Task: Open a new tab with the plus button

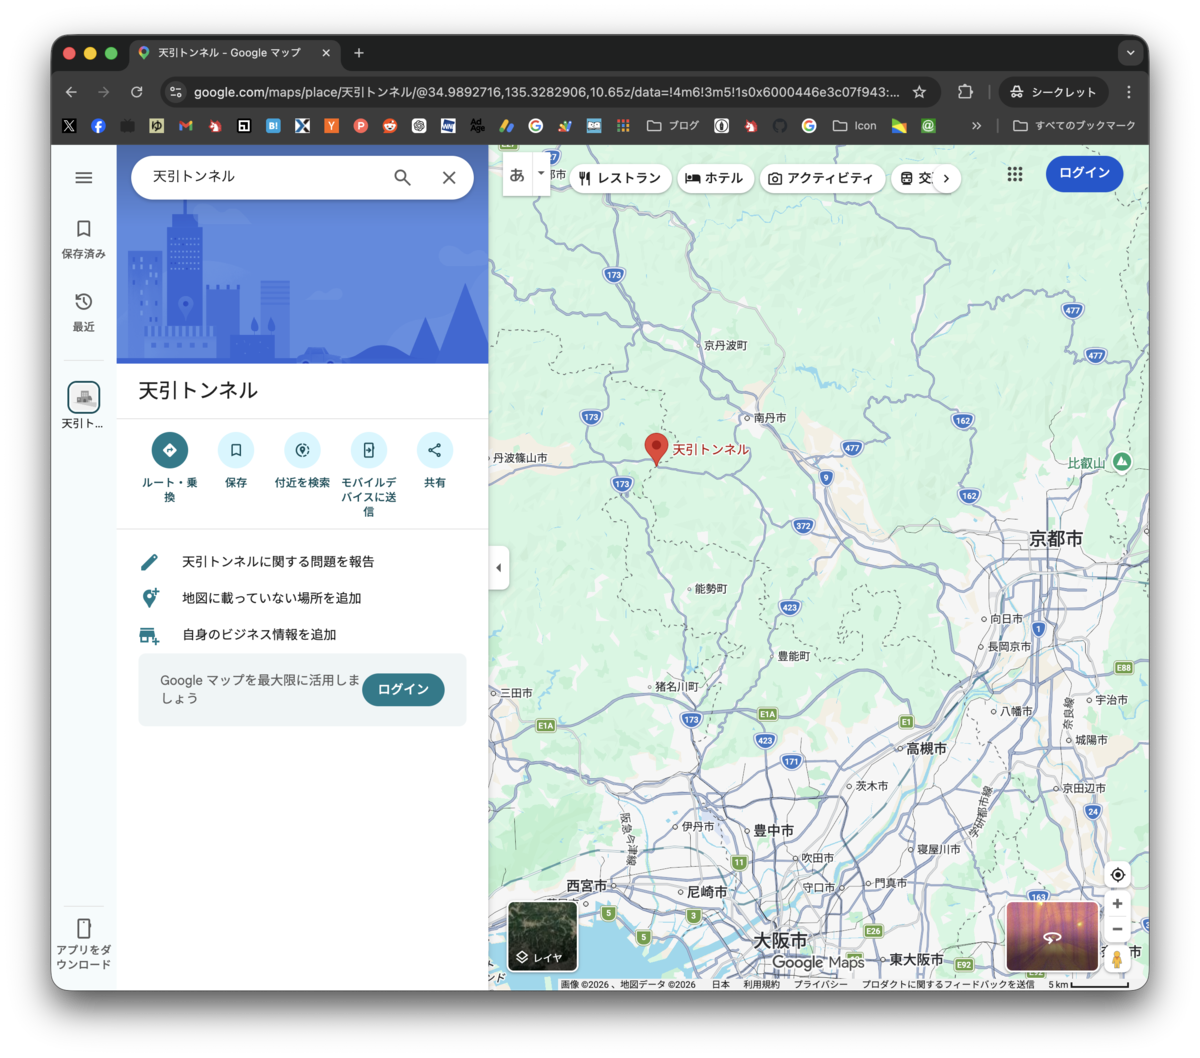Action: (359, 53)
